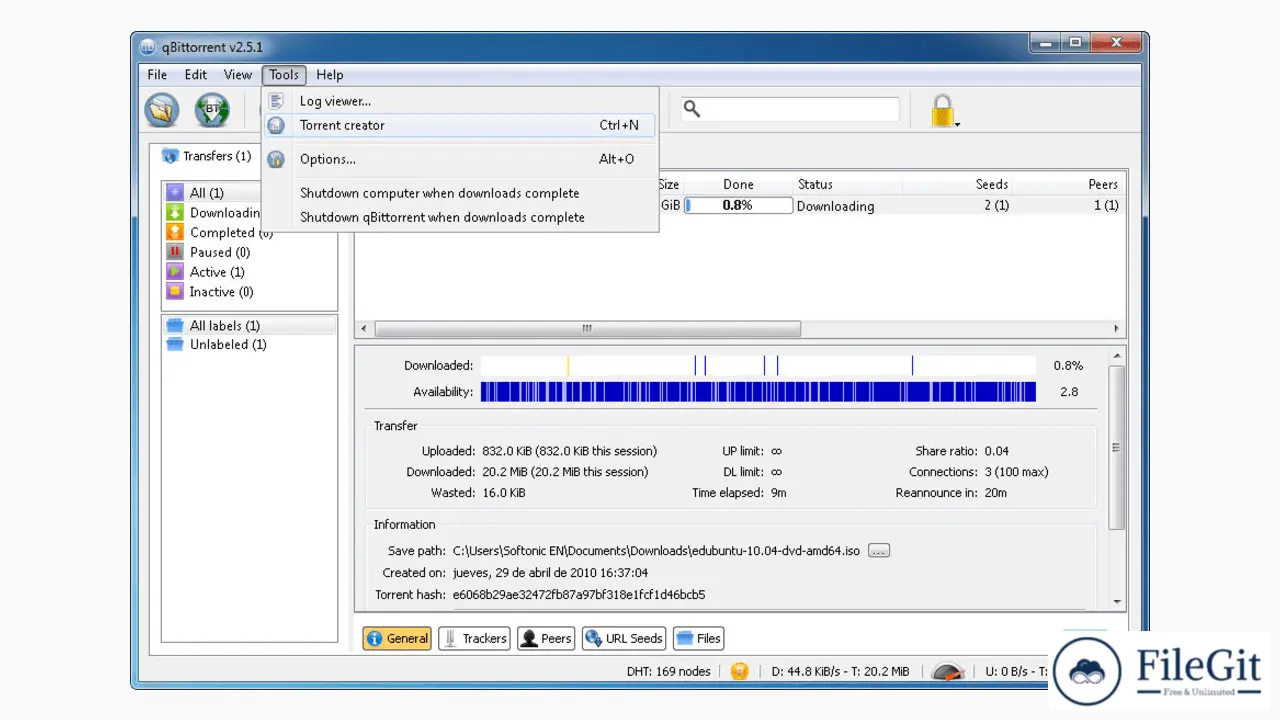Click the Downloaded pieces bar

(758, 366)
